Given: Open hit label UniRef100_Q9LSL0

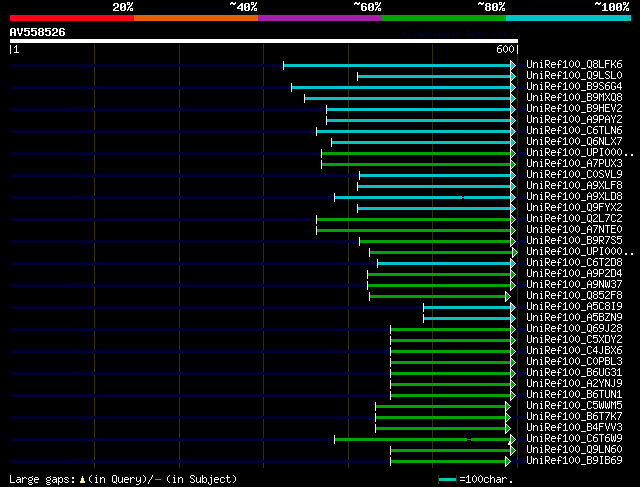Looking at the screenshot, I should (574, 76).
